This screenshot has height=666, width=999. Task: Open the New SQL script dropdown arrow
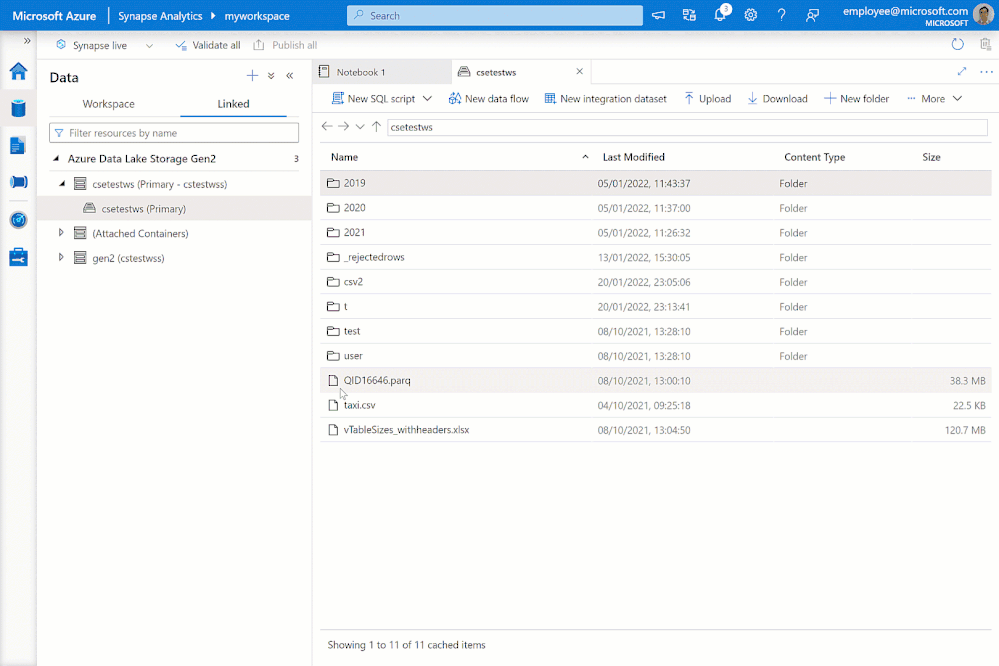[x=428, y=99]
